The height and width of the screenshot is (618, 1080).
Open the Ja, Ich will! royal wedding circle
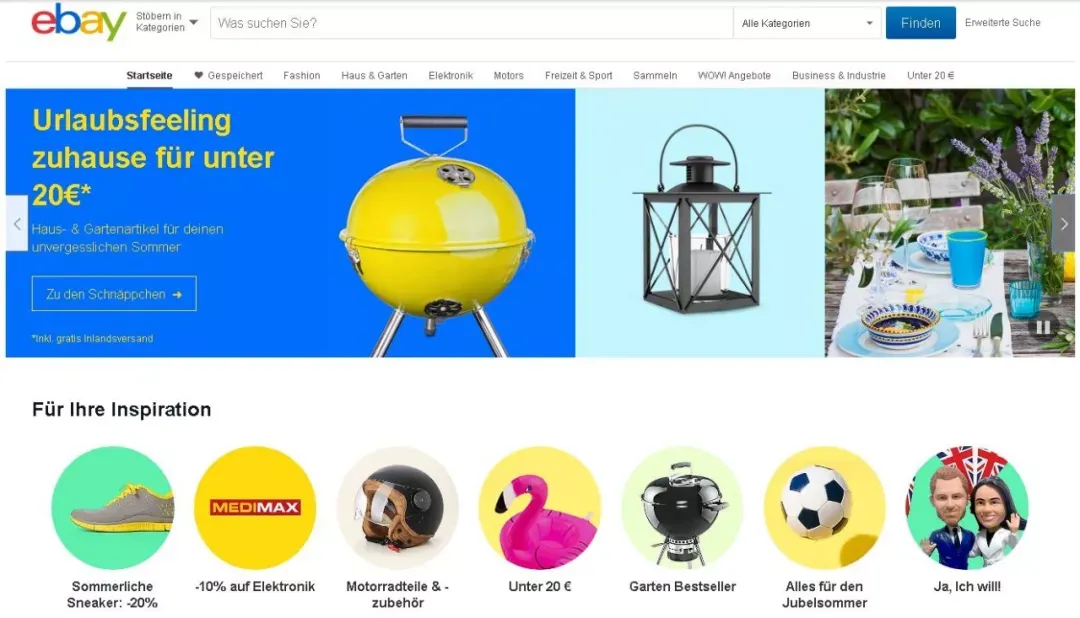[967, 508]
